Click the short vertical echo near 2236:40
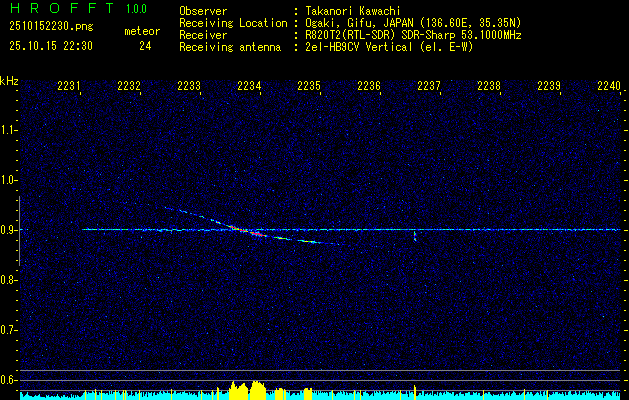Viewport: 629px width, 400px height. click(x=415, y=236)
